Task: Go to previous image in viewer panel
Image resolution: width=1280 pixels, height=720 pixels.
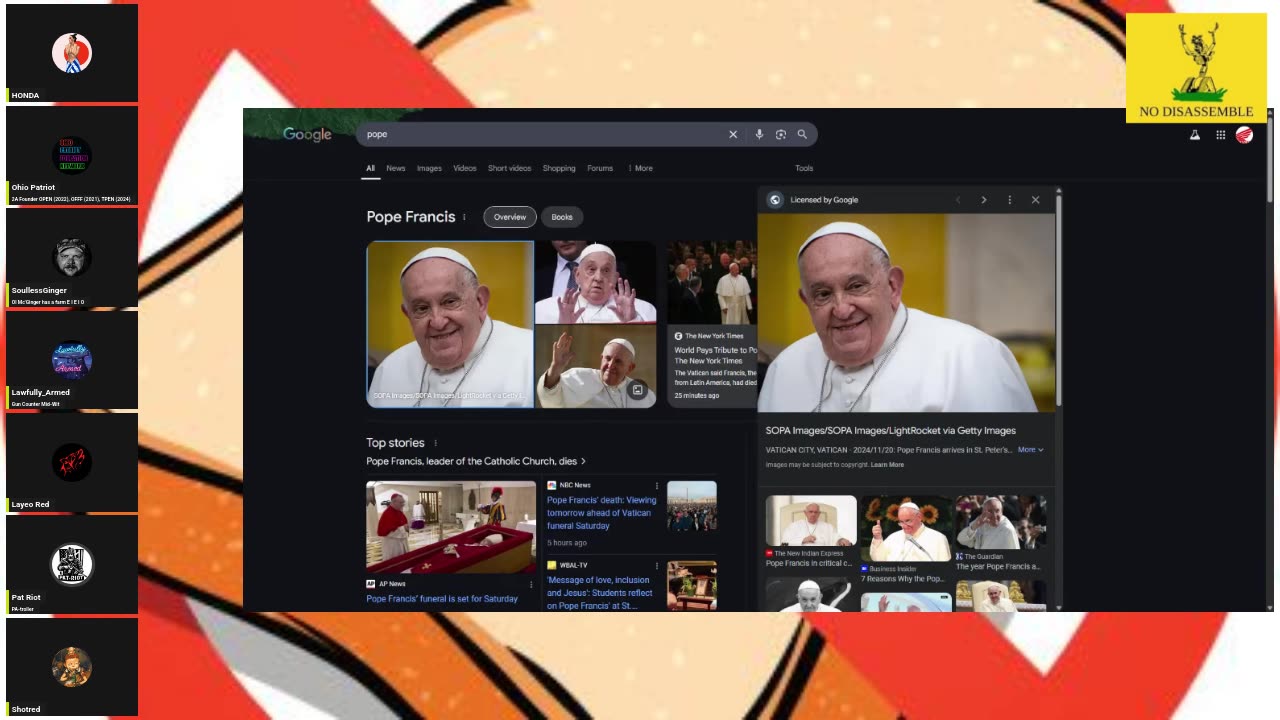Action: (958, 200)
